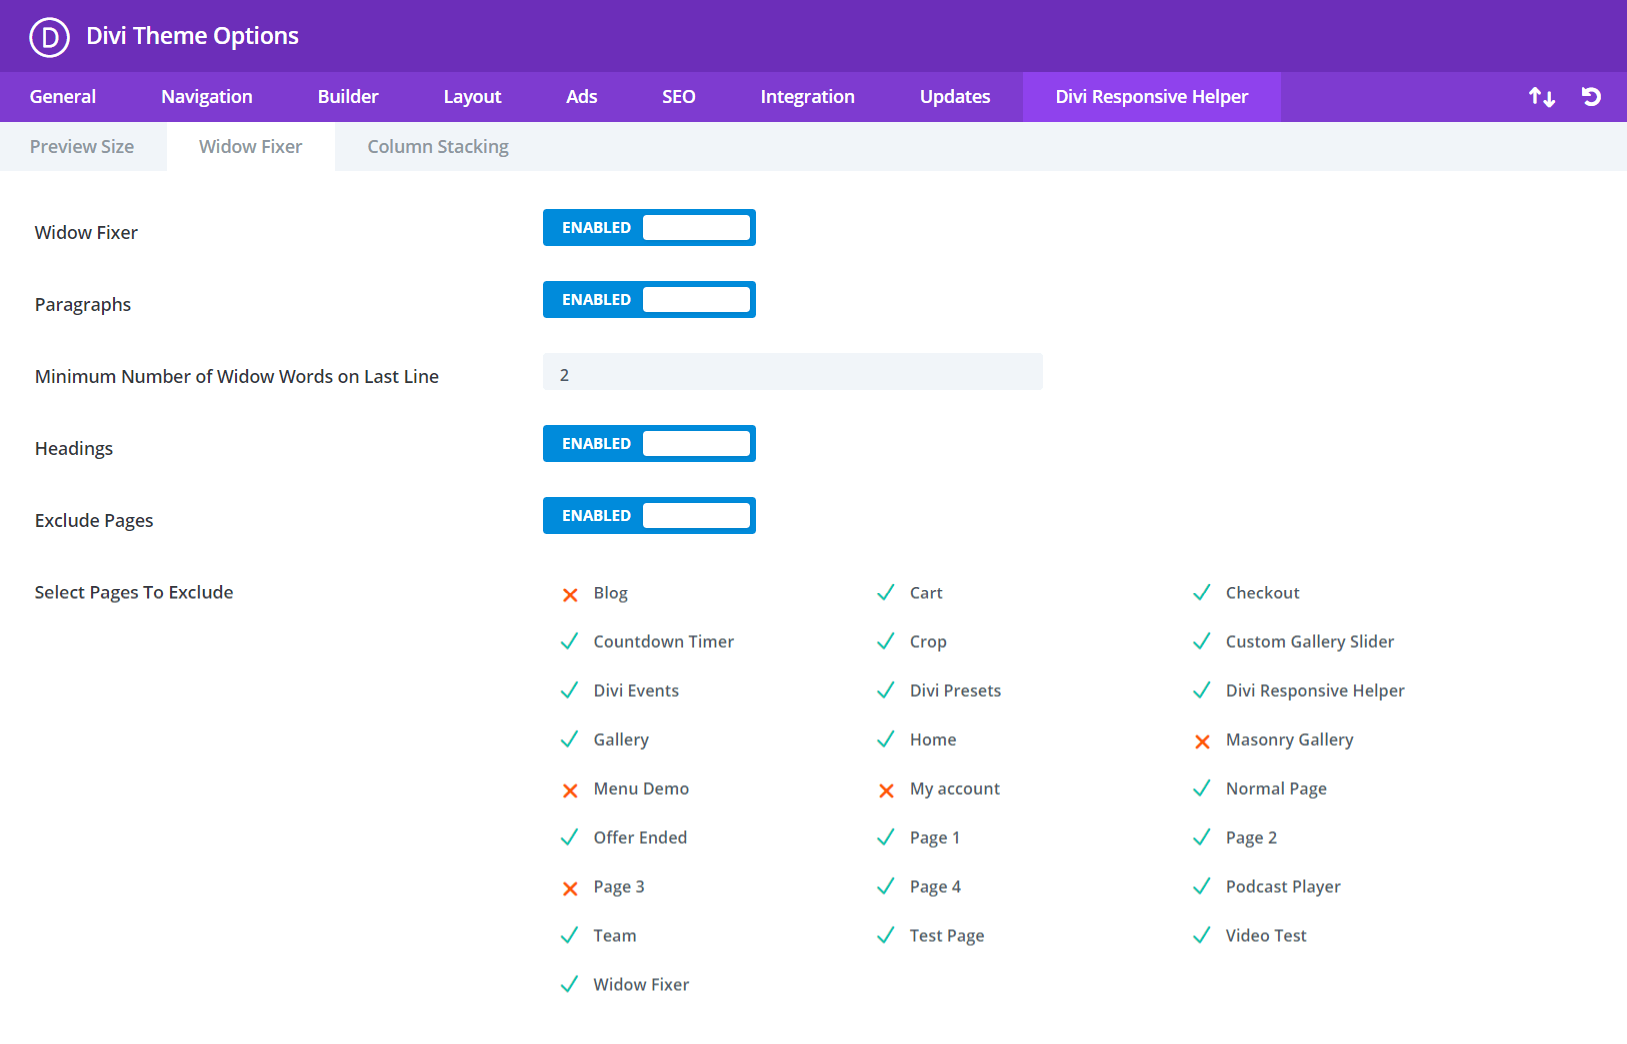The image size is (1627, 1044).
Task: Toggle the Page 4 checkbox
Action: click(x=885, y=887)
